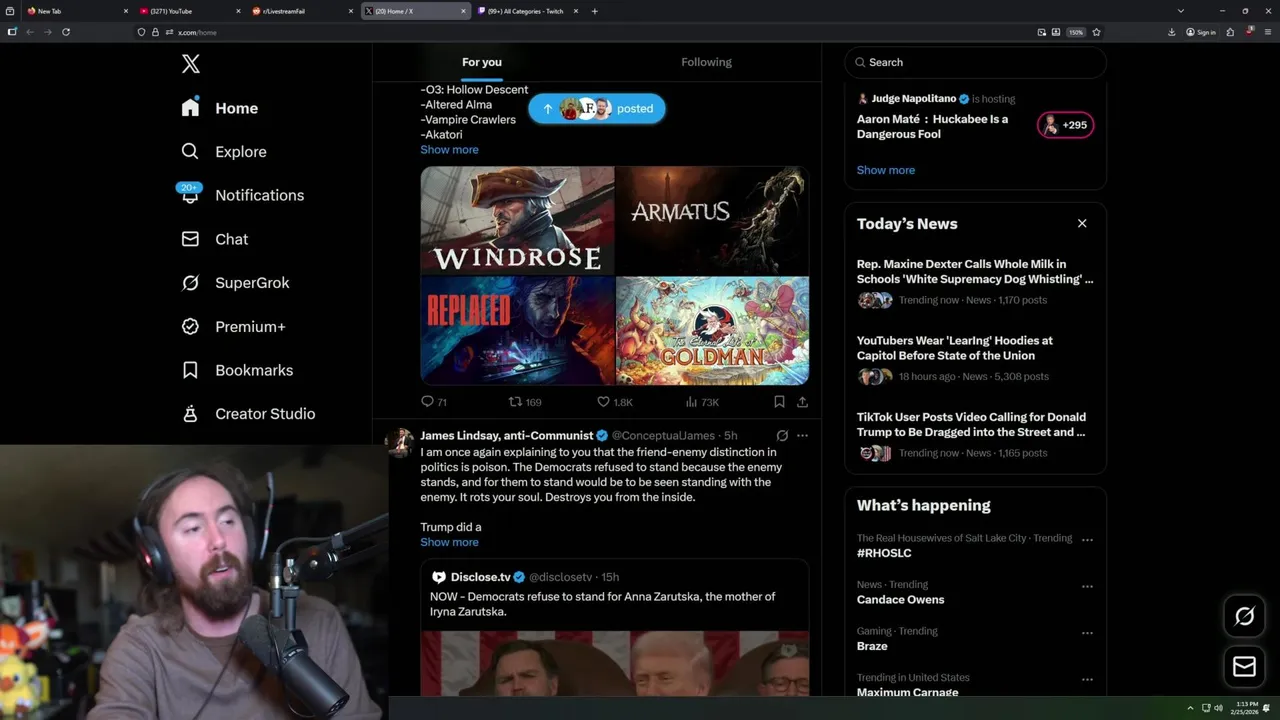Show more of the games post
The width and height of the screenshot is (1280, 720).
[x=449, y=150]
